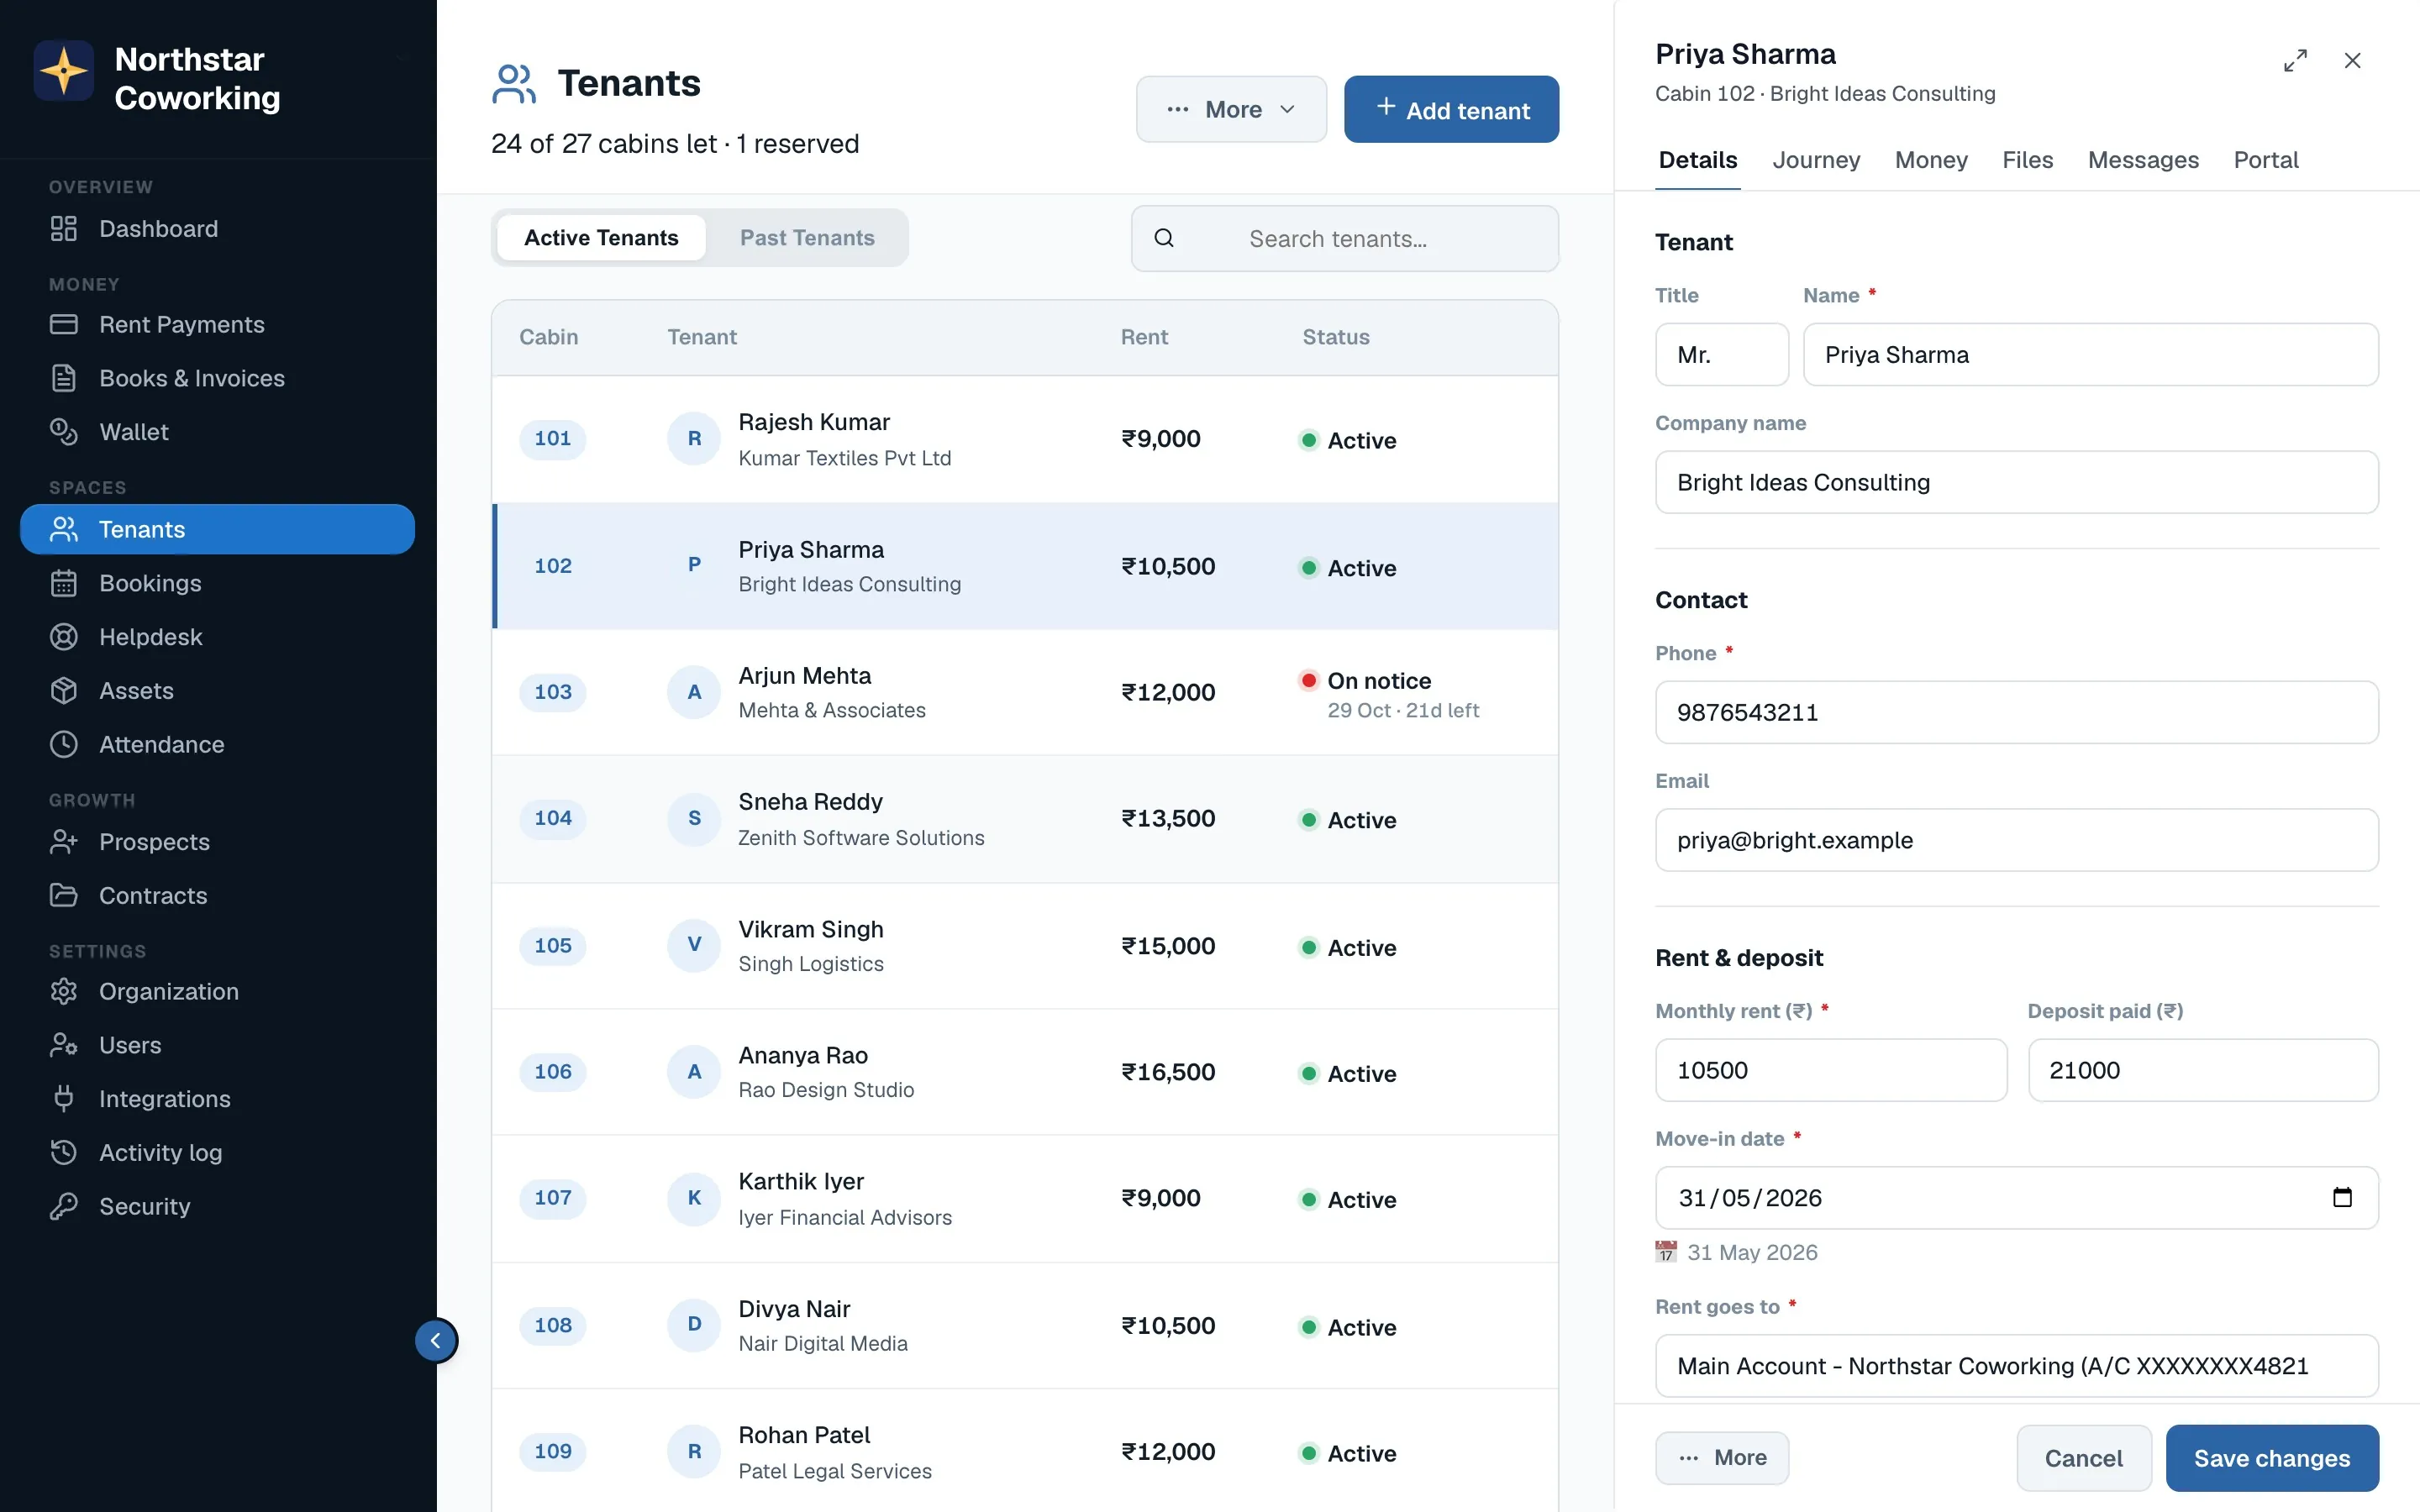Open the Portal tab
This screenshot has width=2420, height=1512.
pyautogui.click(x=2266, y=160)
